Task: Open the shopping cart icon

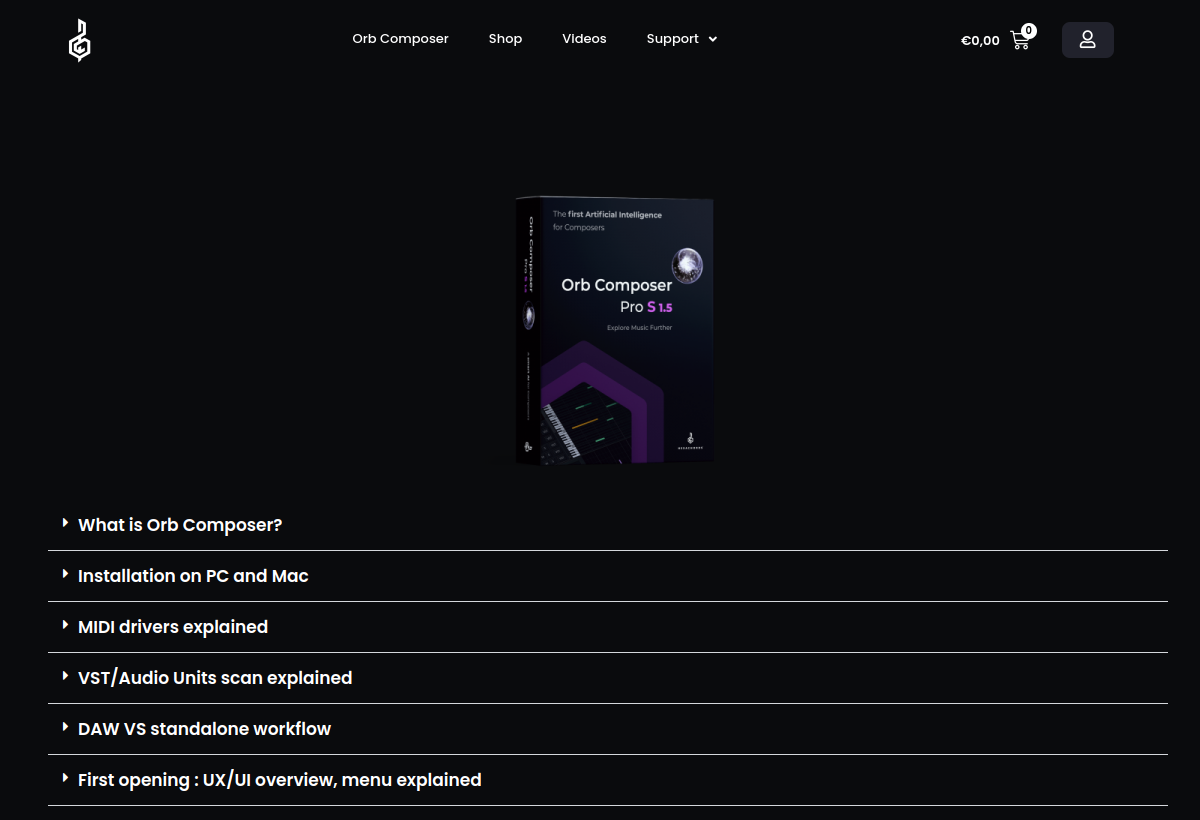Action: pos(1020,41)
